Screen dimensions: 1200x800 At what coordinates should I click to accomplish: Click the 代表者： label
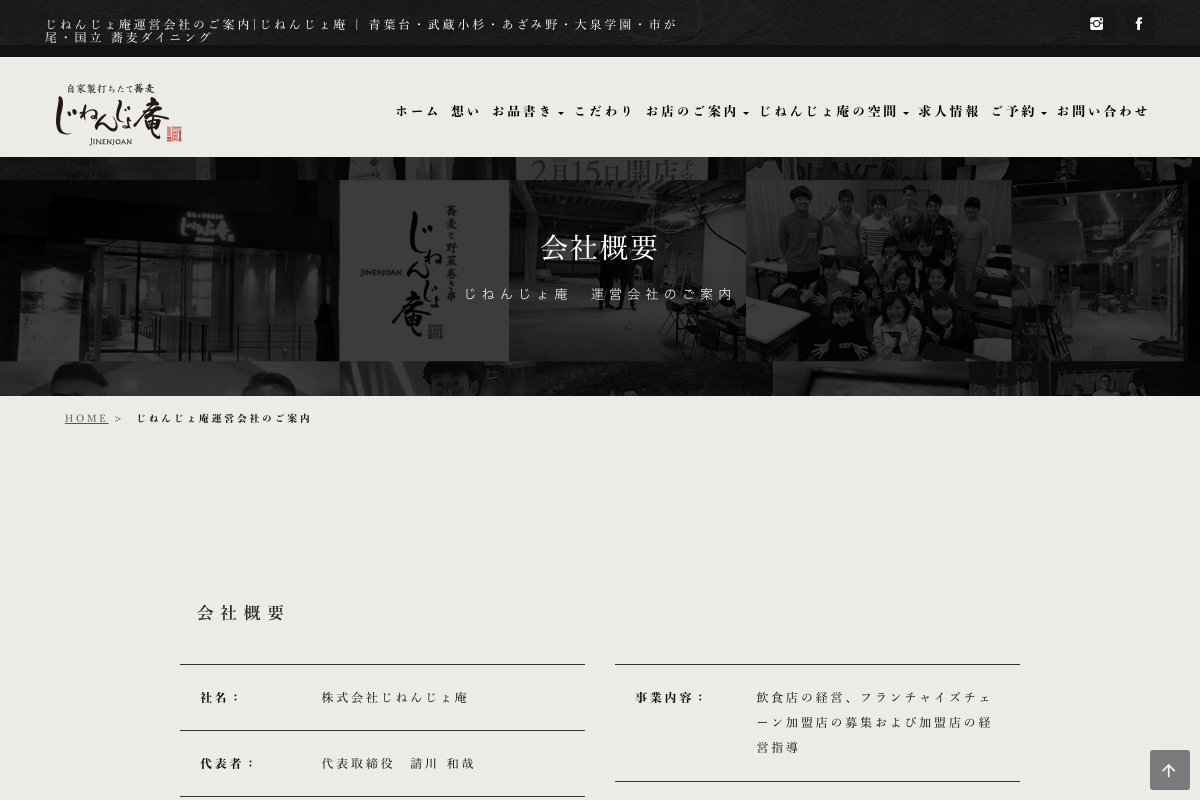click(x=229, y=763)
